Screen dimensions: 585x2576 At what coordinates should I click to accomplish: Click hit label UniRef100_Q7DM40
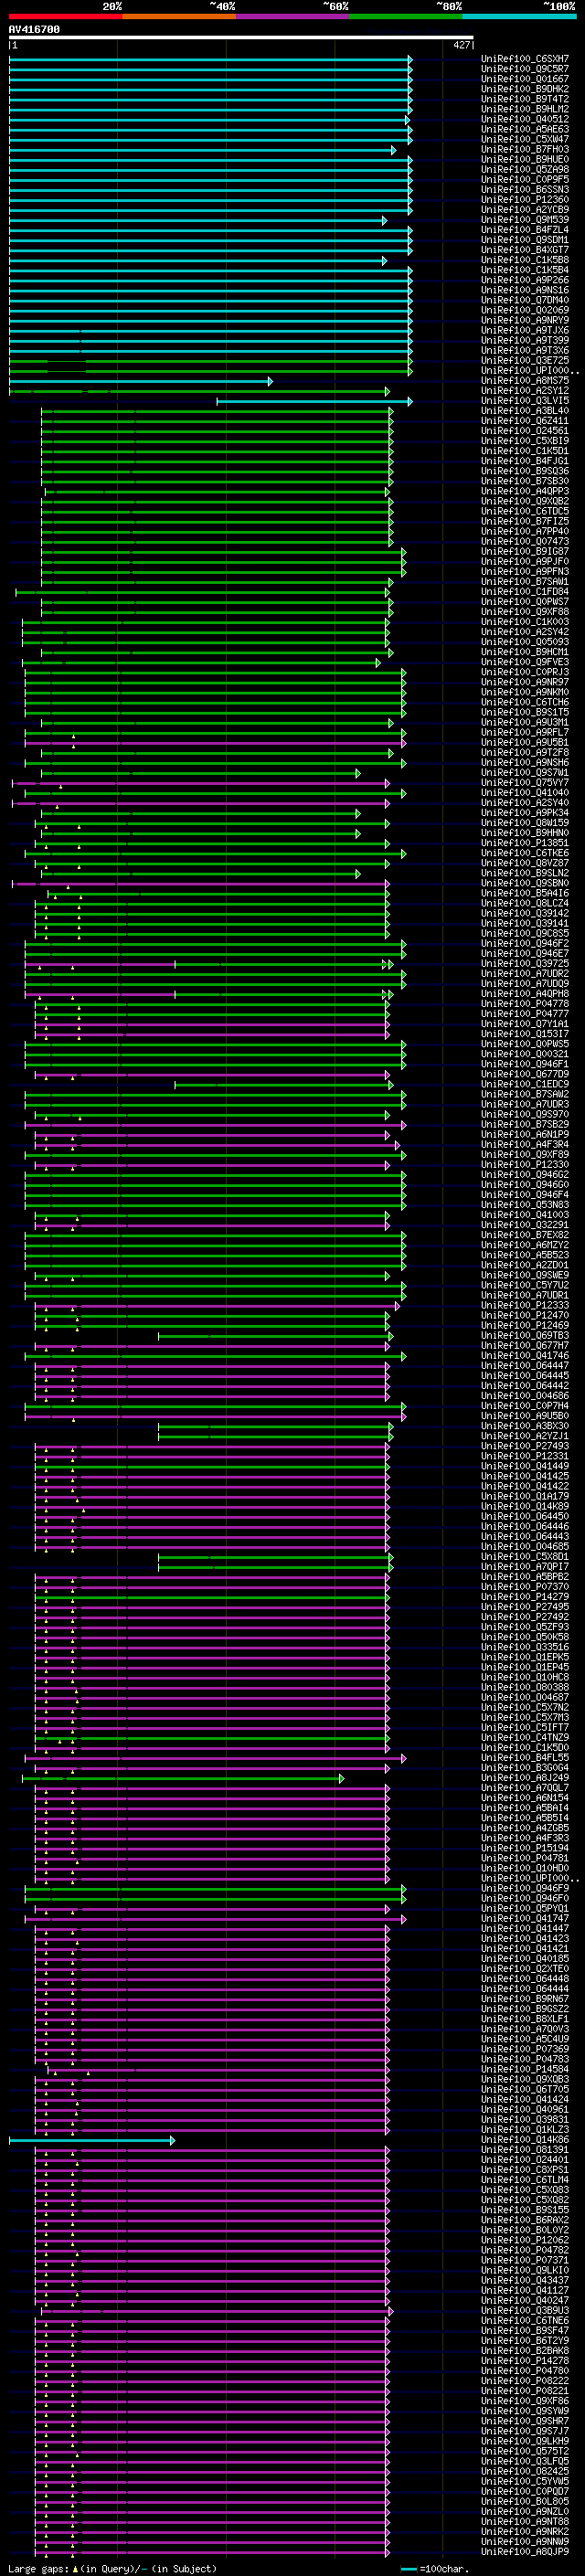525,300
